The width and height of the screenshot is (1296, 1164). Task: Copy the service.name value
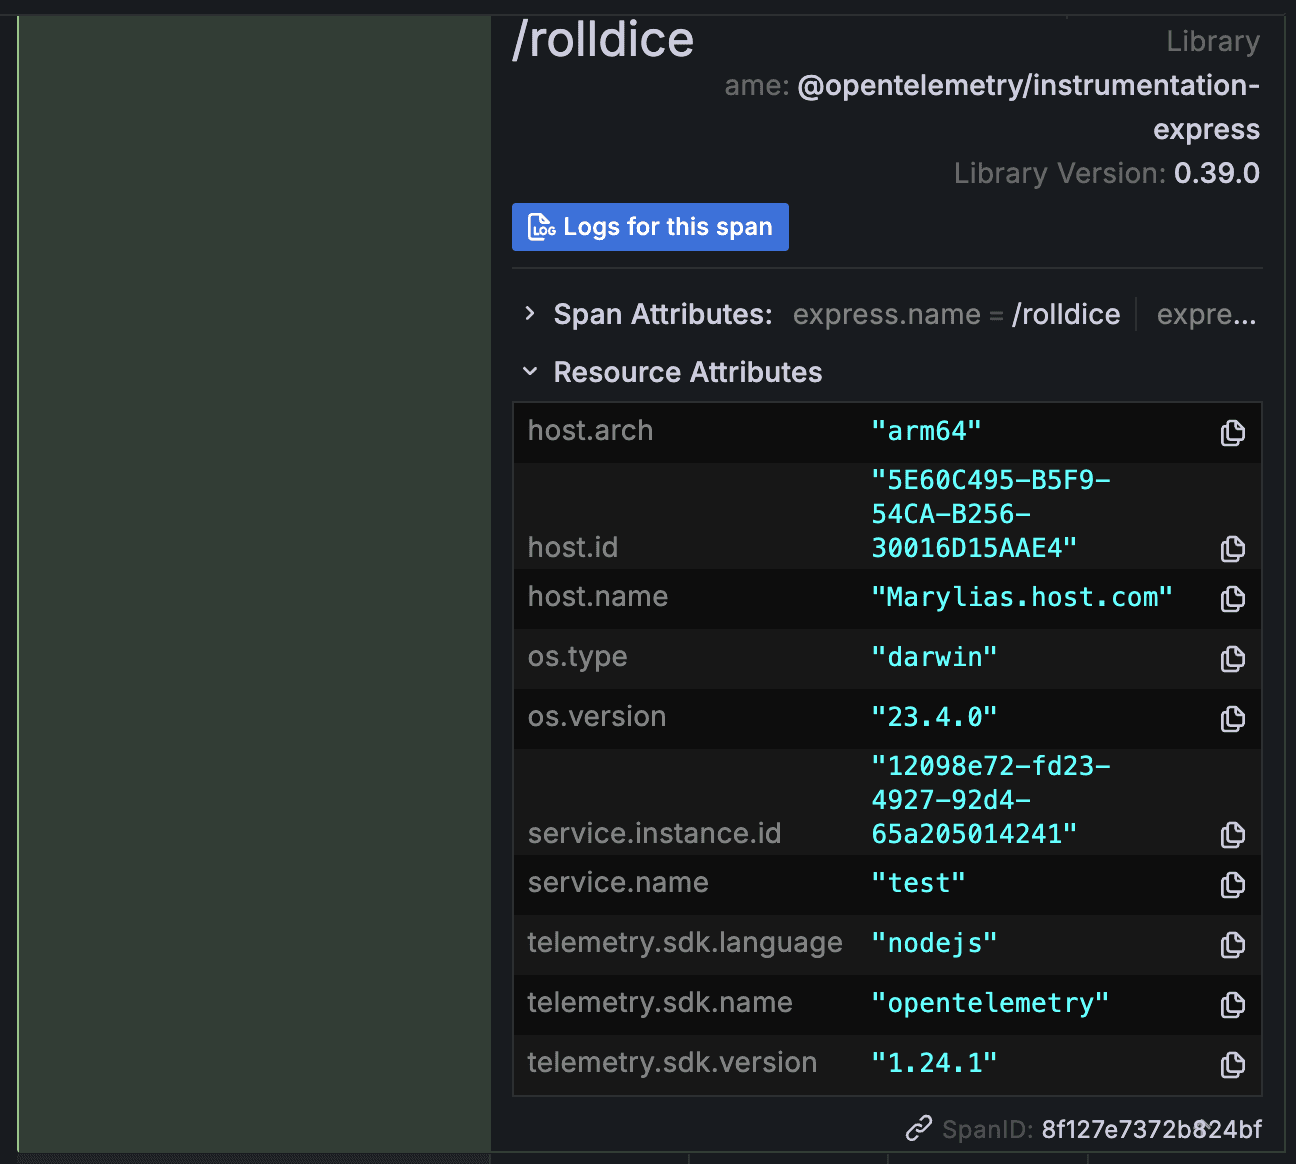1233,884
